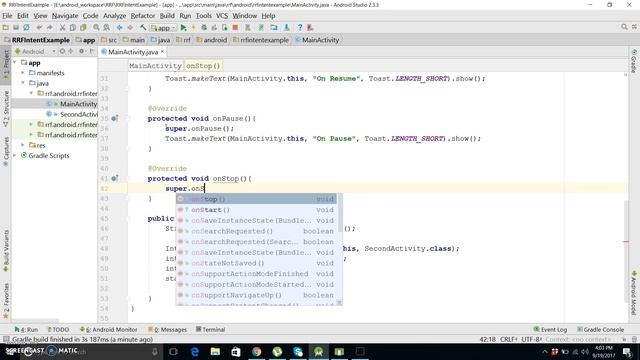Click the SDK Manager download icon
Image resolution: width=640 pixels, height=360 pixels.
[287, 28]
